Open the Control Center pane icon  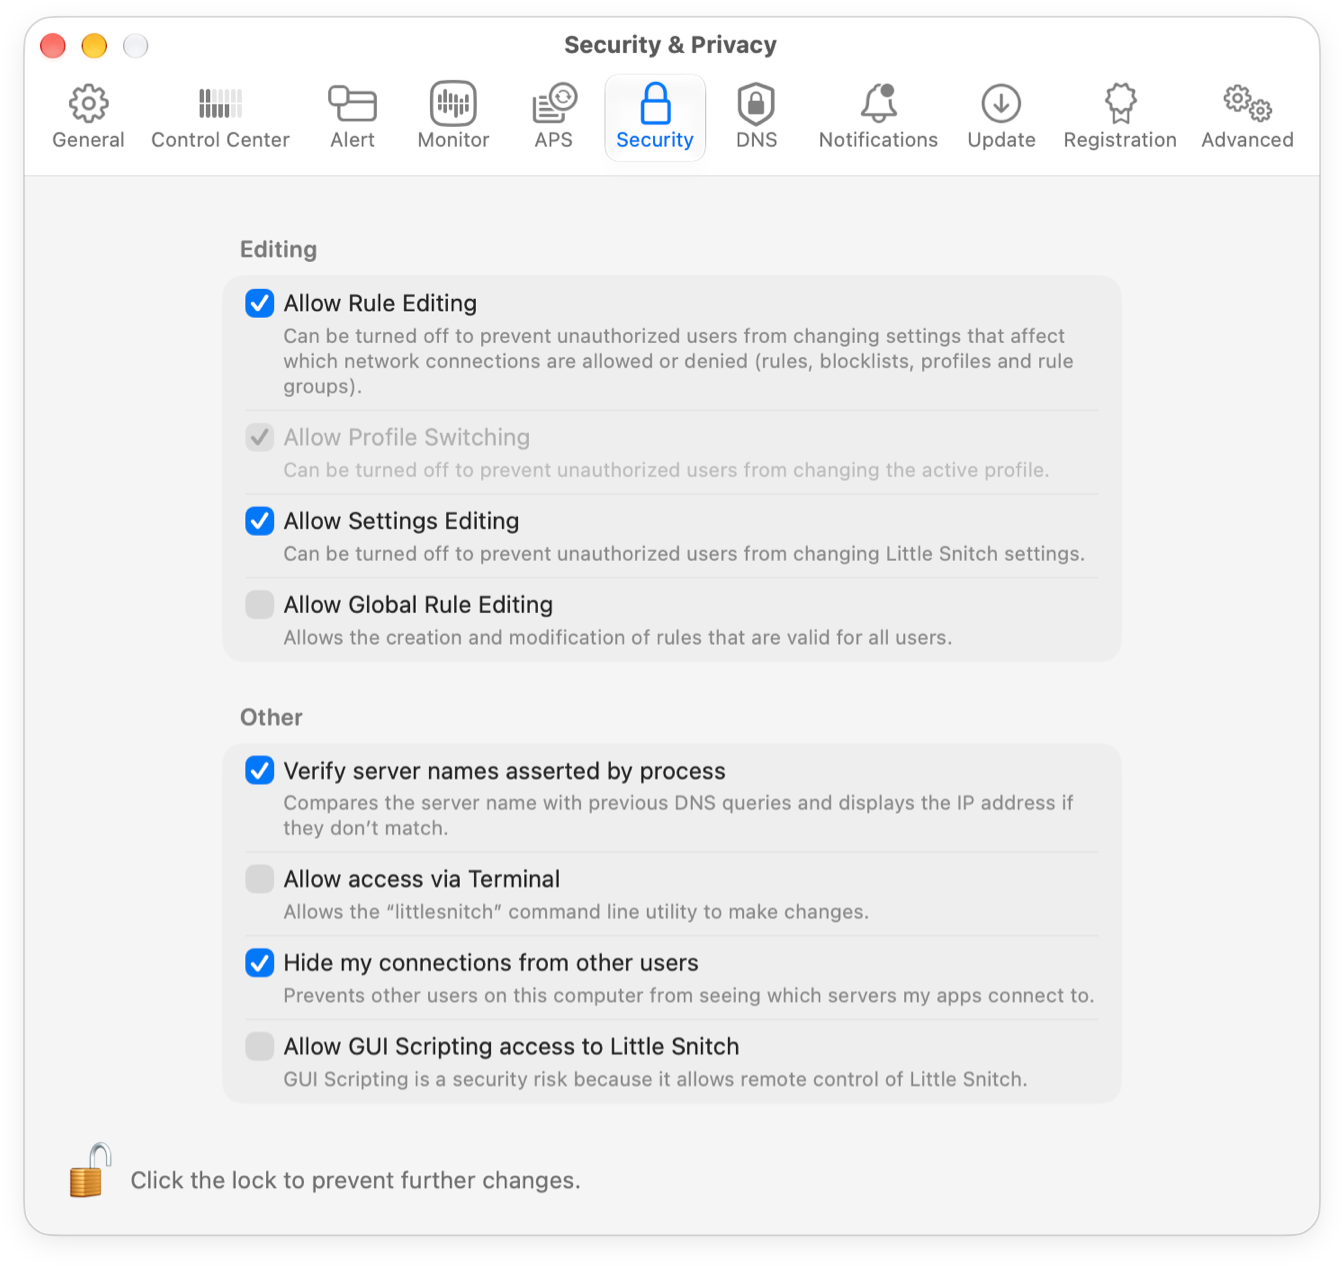220,104
